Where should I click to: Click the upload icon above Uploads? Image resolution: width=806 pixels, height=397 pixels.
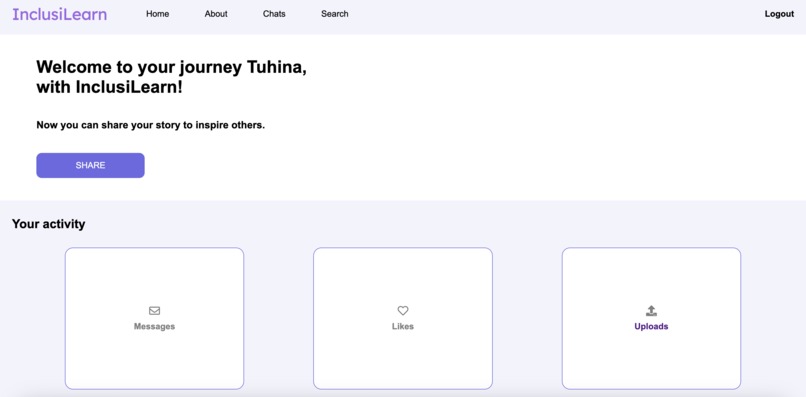coord(651,311)
